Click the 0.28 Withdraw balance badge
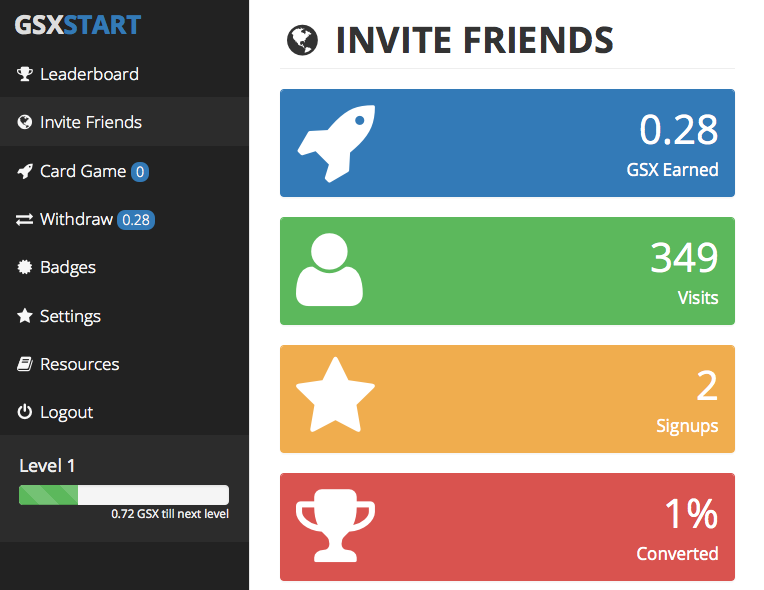Screen dimensions: 764x590 click(136, 220)
